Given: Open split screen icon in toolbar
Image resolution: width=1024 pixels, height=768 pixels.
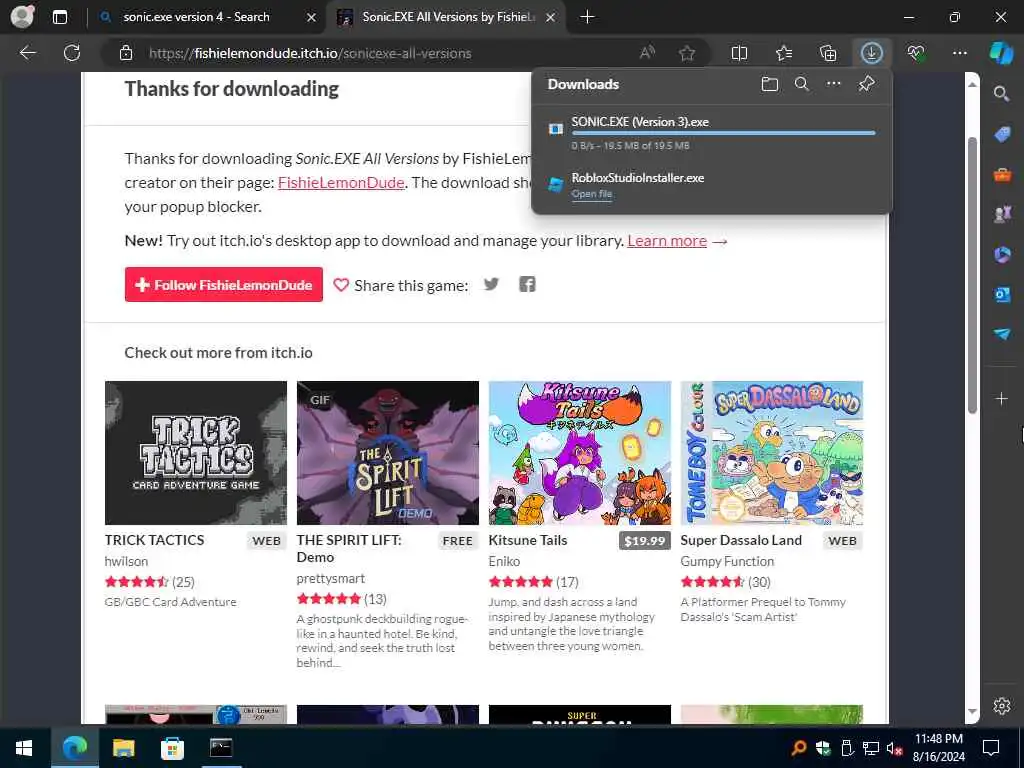Looking at the screenshot, I should pos(739,53).
